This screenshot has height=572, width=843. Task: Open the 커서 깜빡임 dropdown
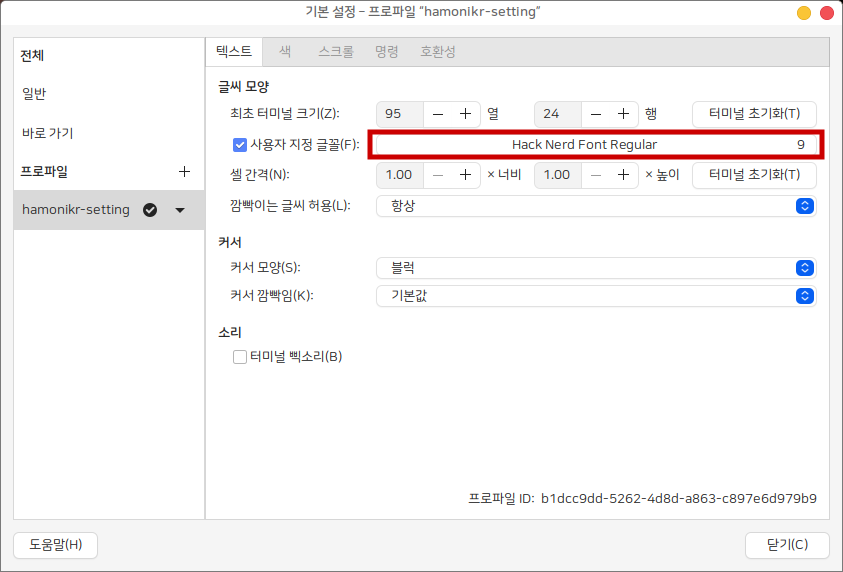[596, 296]
